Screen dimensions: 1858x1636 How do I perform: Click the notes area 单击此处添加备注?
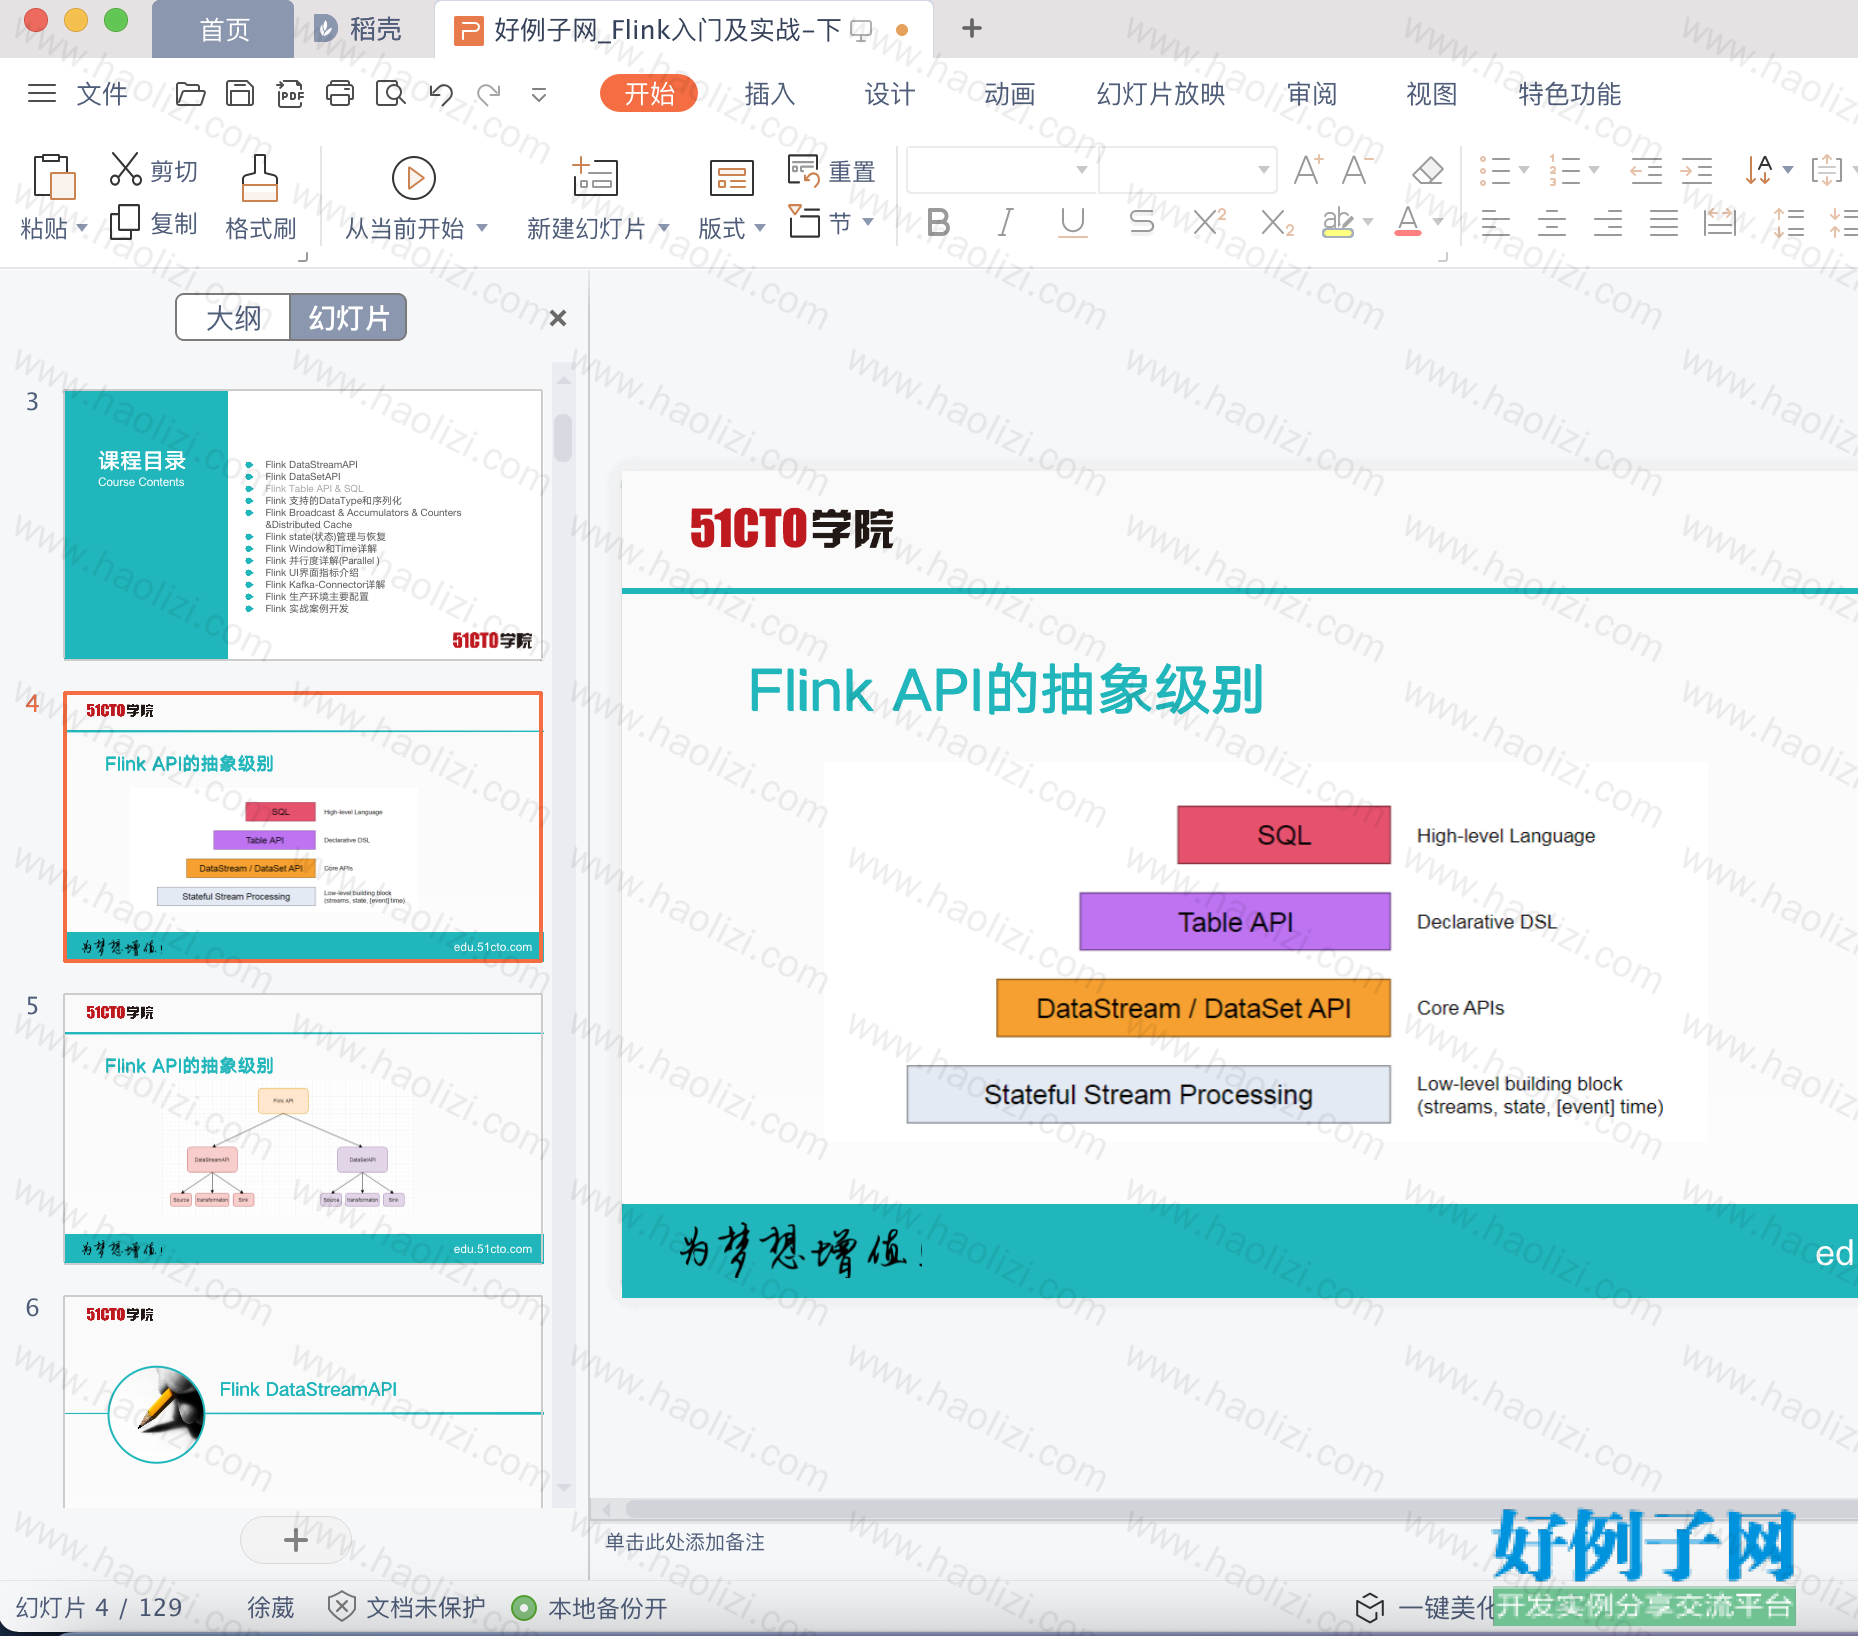[685, 1542]
